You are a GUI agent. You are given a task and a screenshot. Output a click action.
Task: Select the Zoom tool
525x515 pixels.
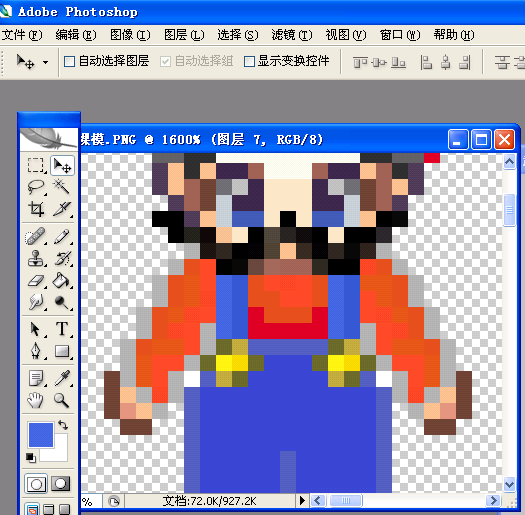62,400
